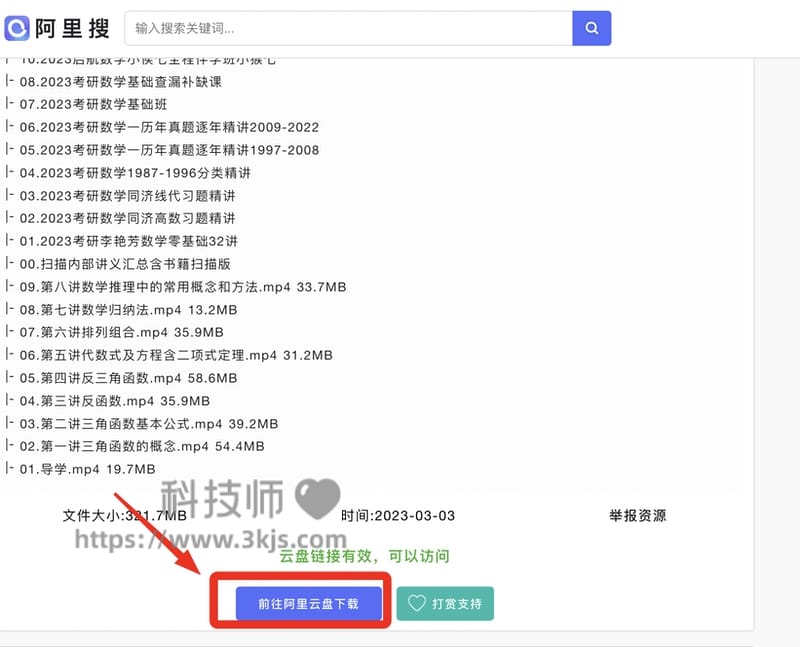Click the 打赏支持 button

pyautogui.click(x=445, y=604)
